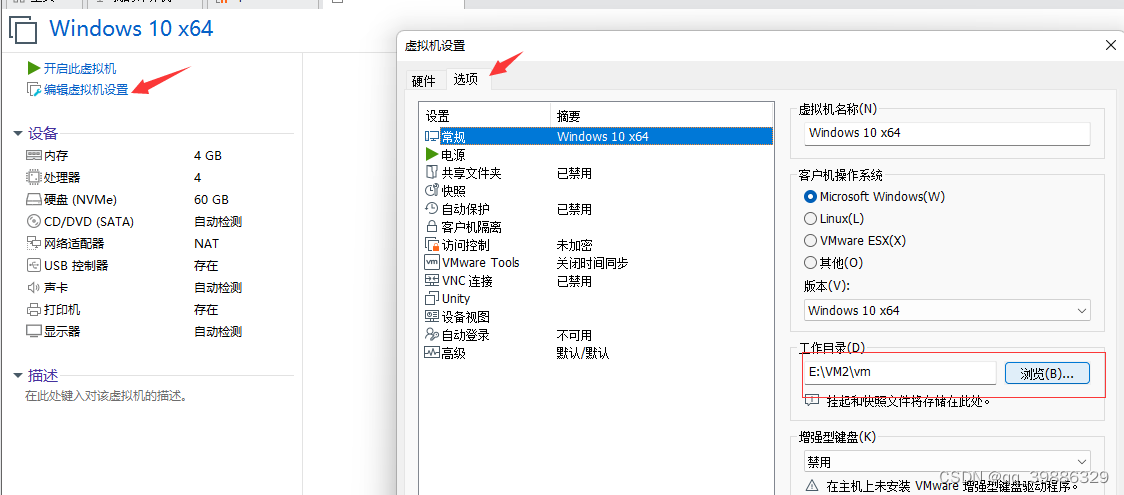
Task: Click the 编辑虚拟机设置 link
Action: pos(86,90)
